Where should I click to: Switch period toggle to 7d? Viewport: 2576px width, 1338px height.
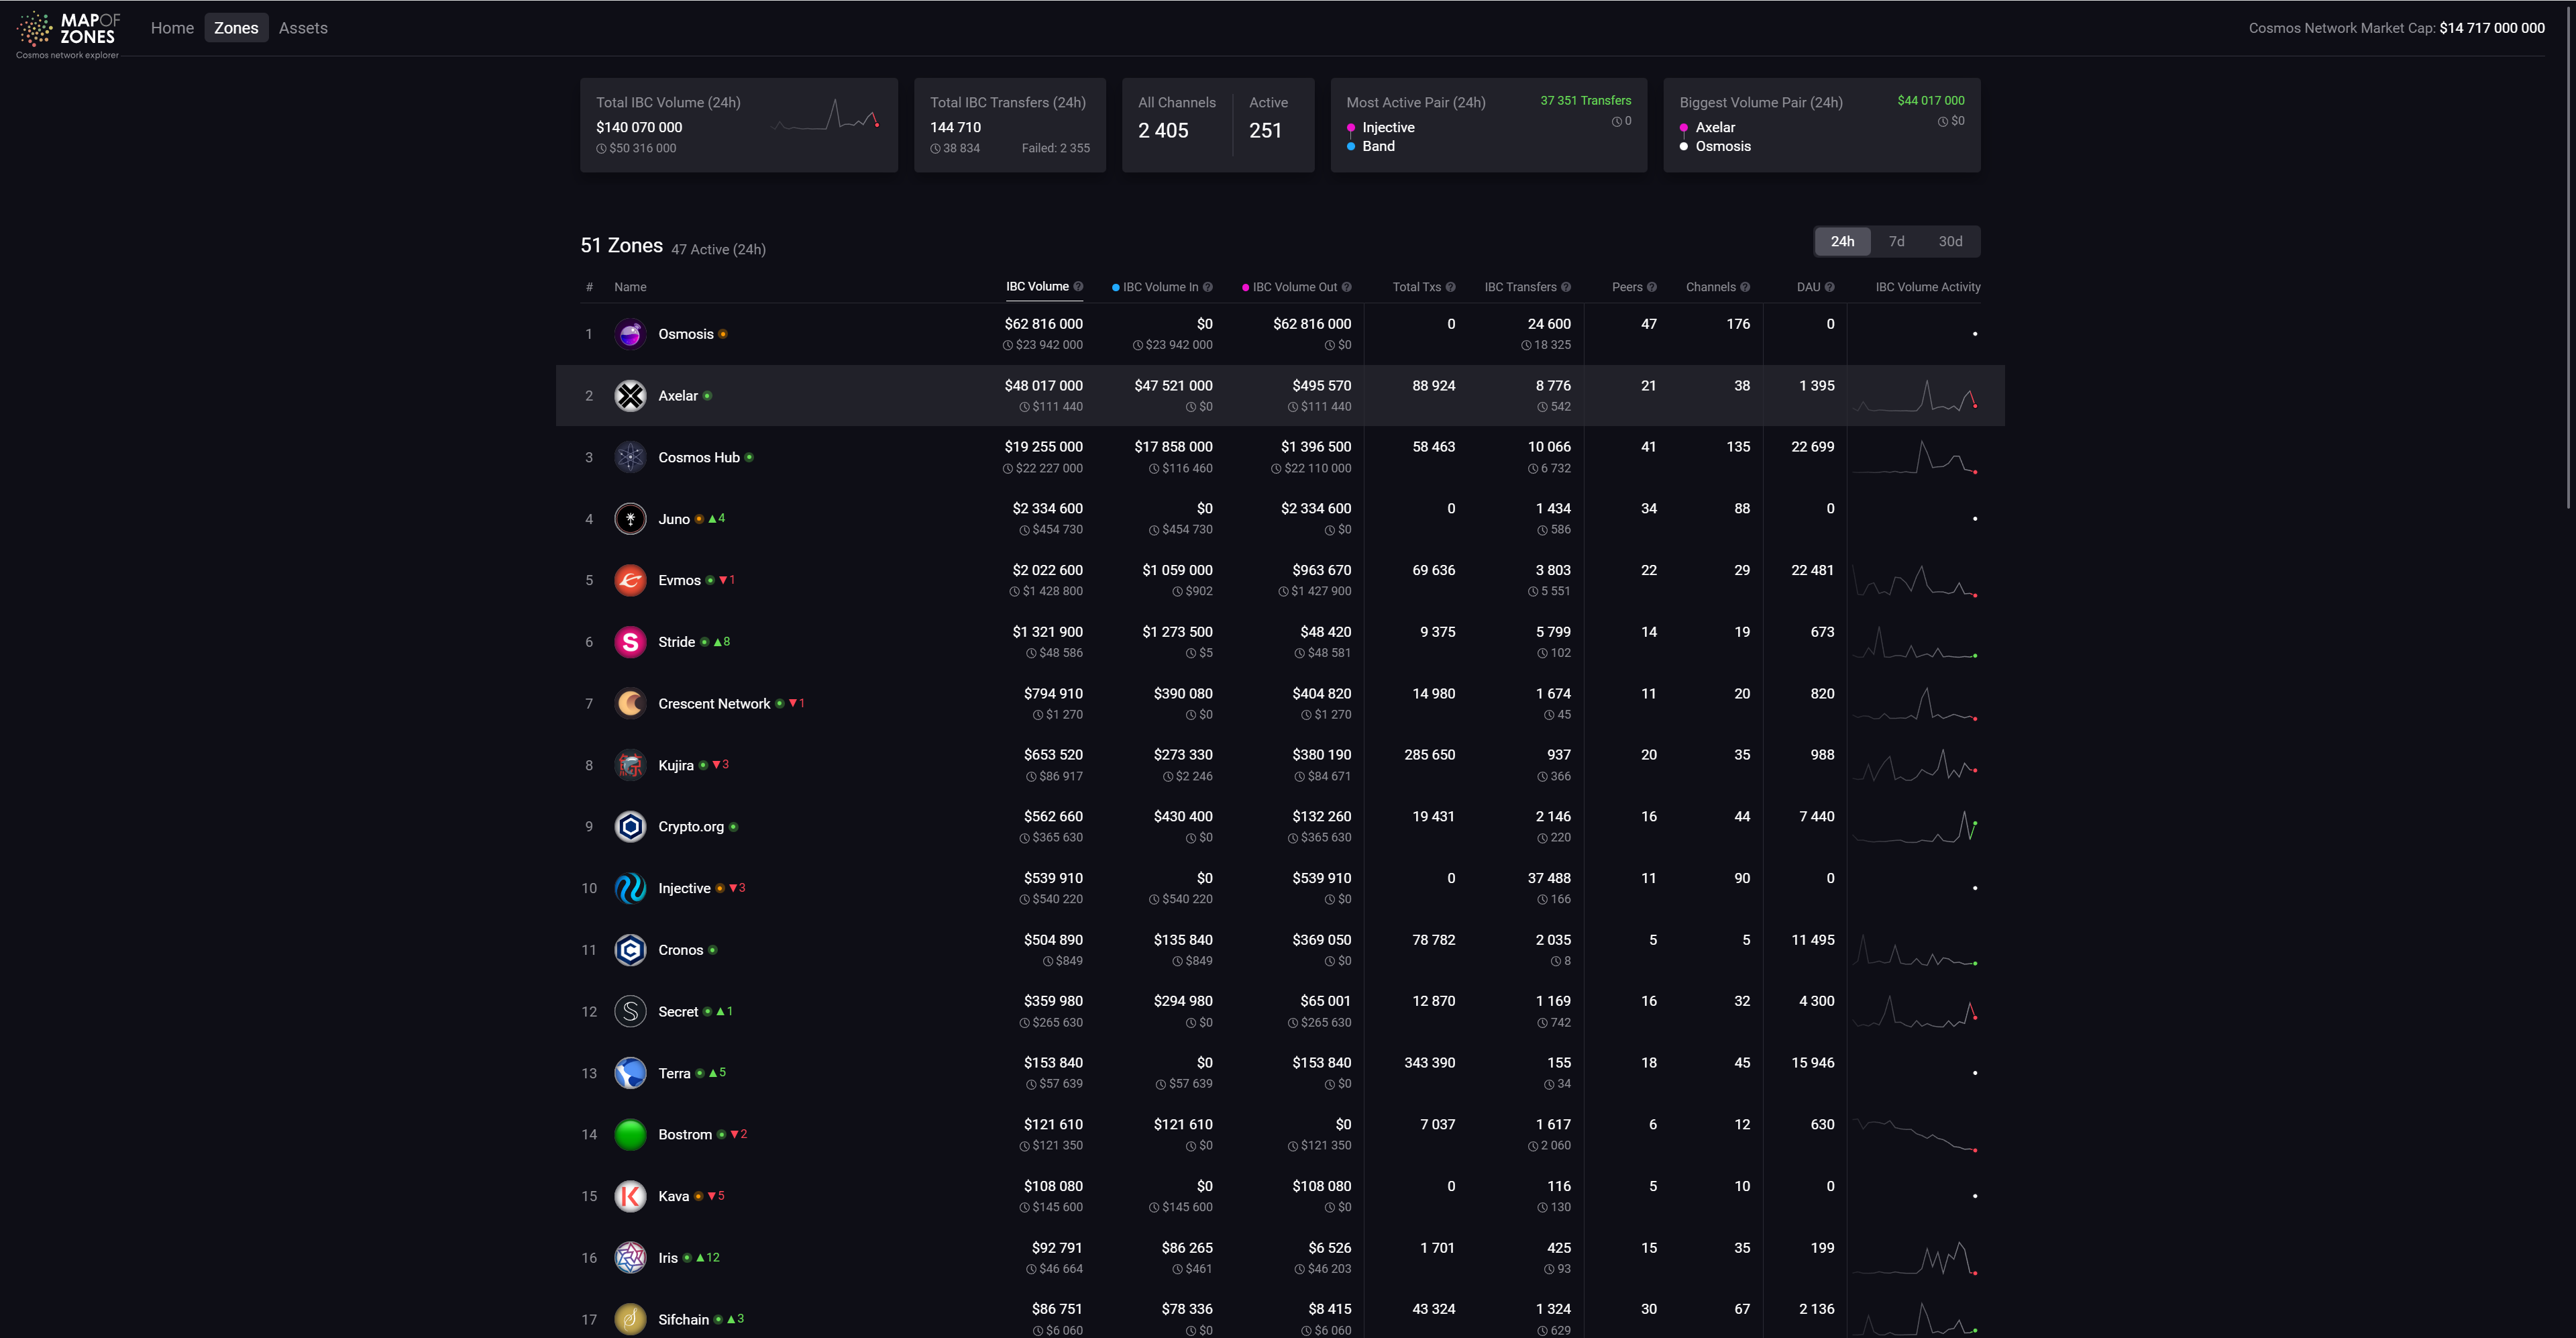[x=1896, y=241]
